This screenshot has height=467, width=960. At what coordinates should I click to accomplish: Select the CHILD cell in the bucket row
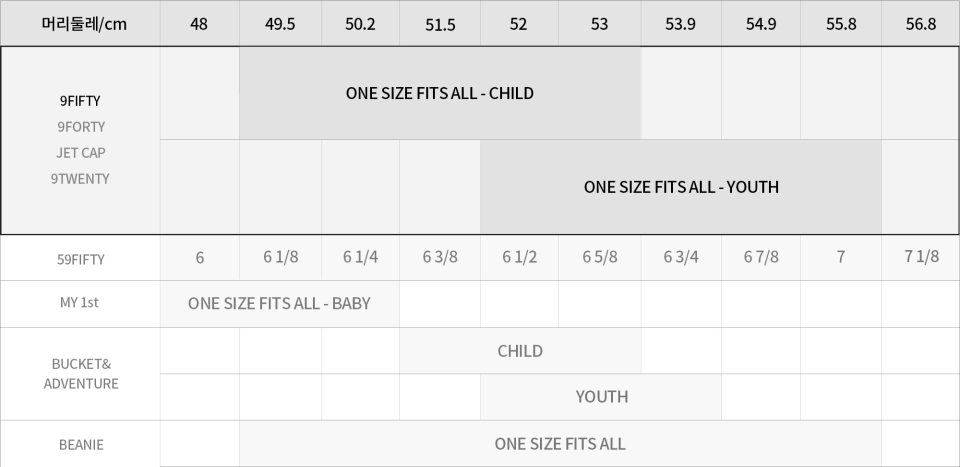pos(520,351)
